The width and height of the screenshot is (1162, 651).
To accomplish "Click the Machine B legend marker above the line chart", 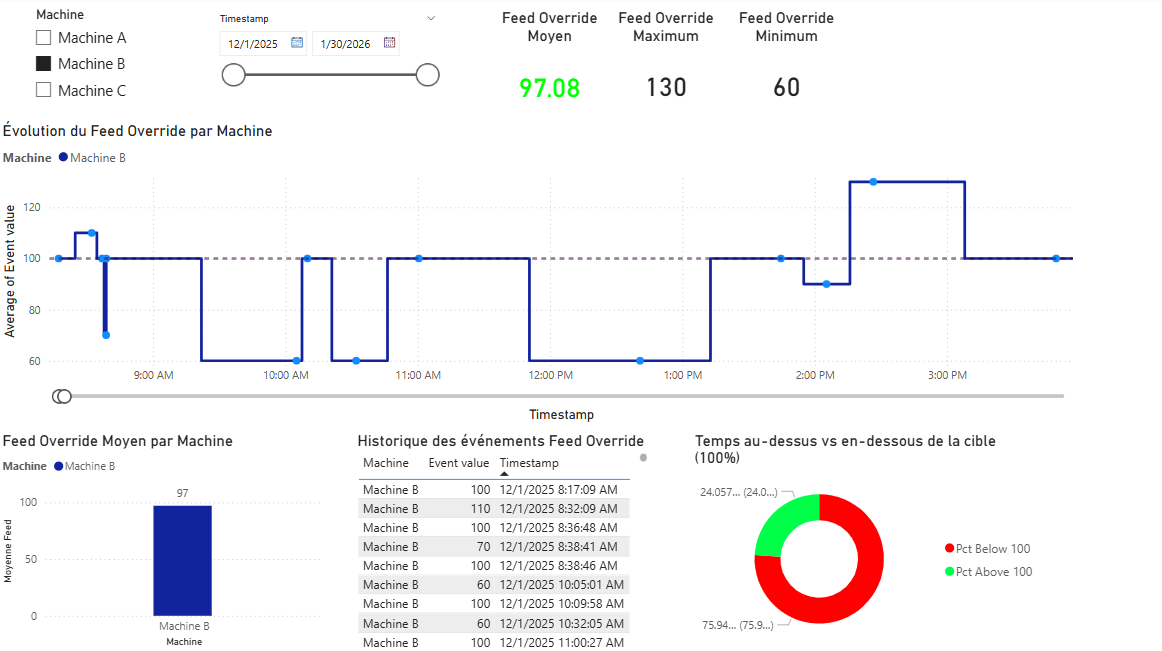I will click(x=64, y=157).
